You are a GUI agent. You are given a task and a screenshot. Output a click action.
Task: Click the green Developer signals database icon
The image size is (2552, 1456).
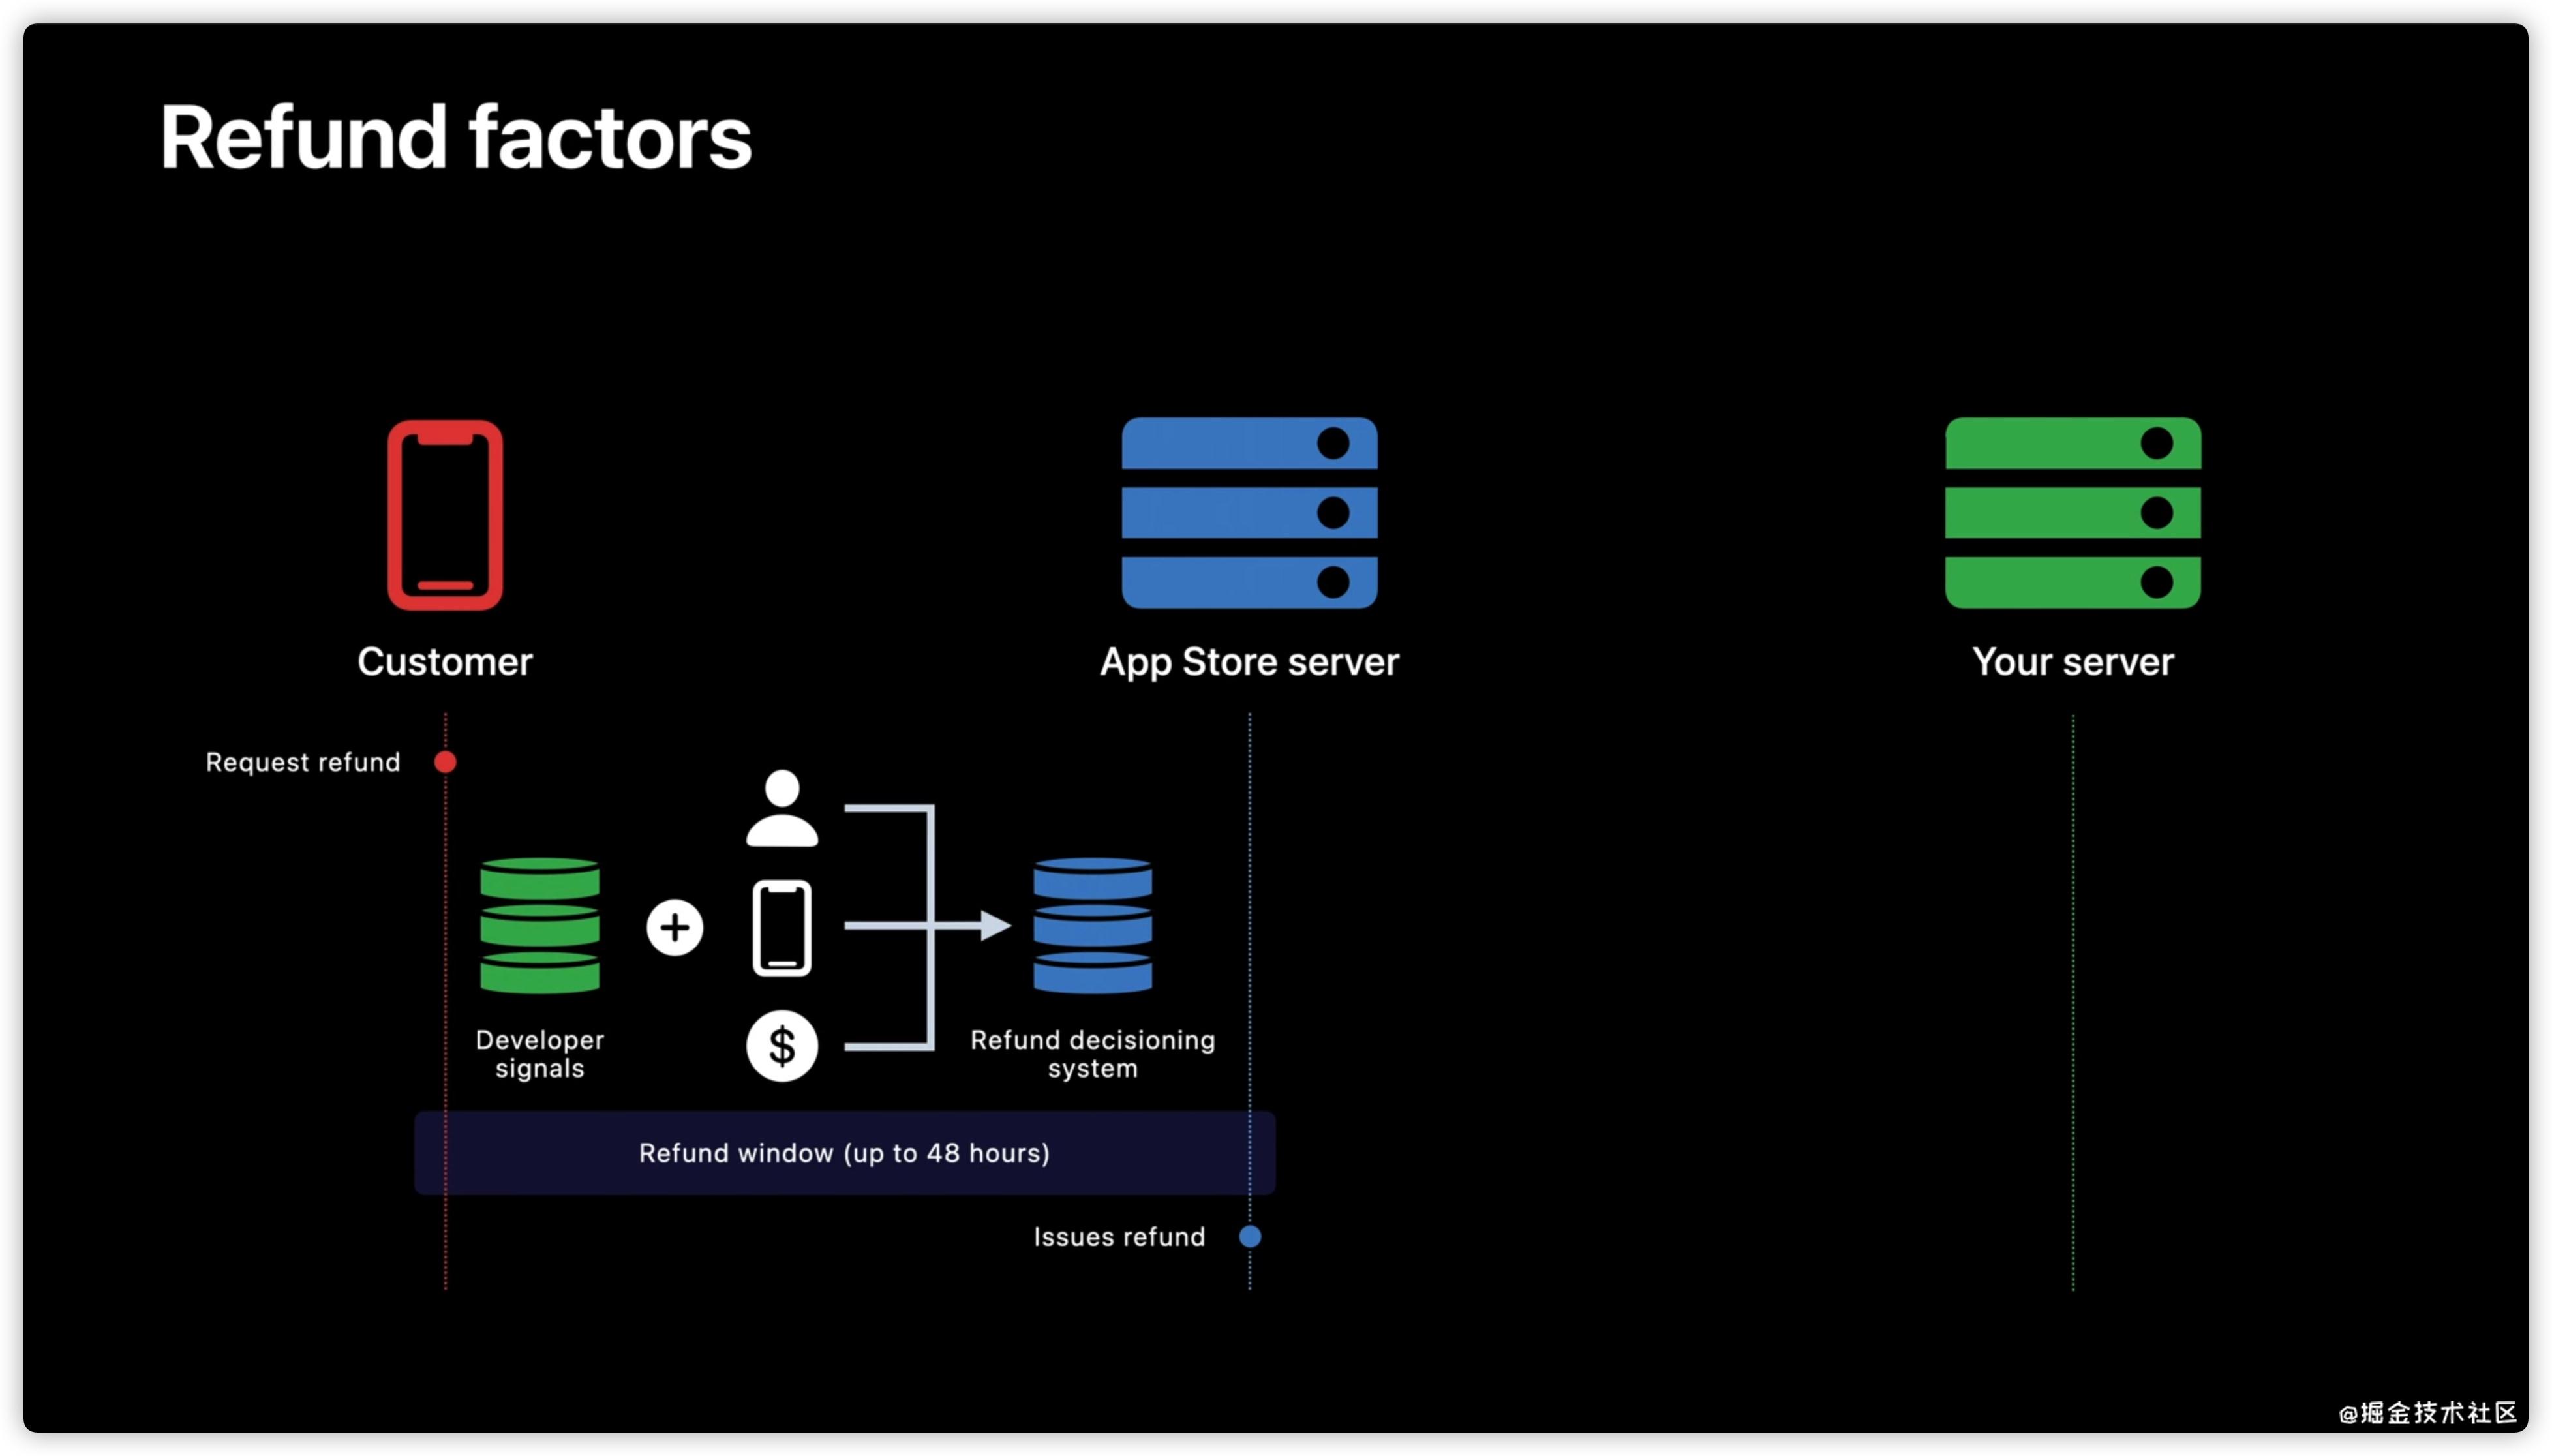click(539, 925)
